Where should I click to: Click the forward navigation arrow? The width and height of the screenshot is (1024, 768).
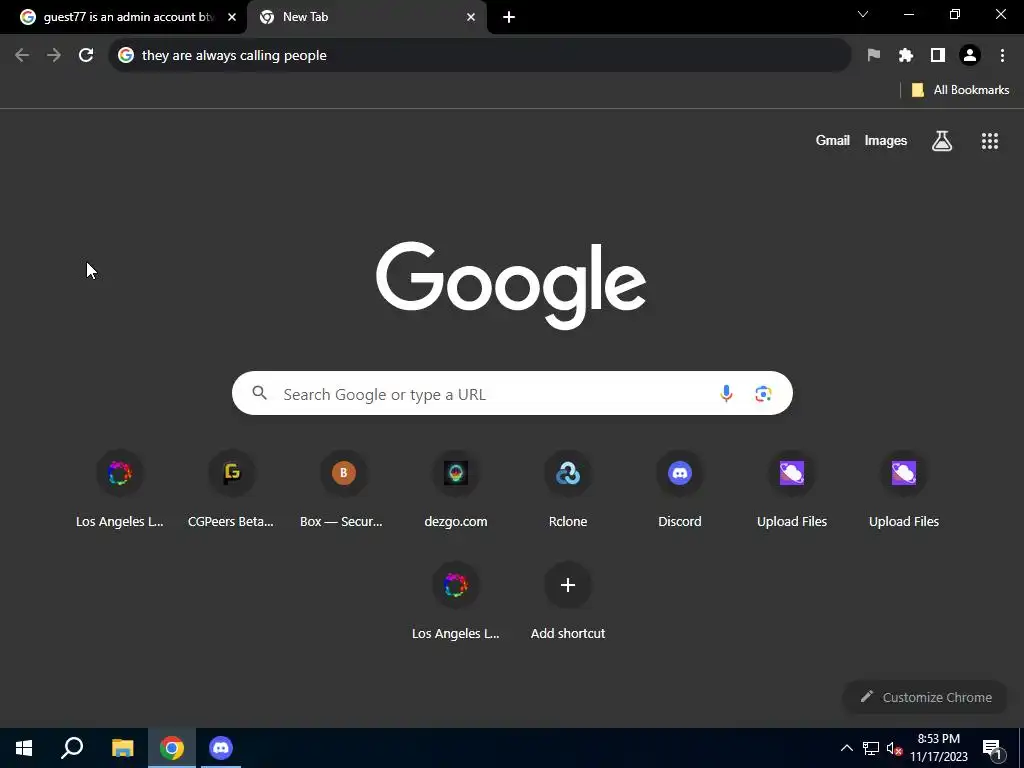pos(54,56)
